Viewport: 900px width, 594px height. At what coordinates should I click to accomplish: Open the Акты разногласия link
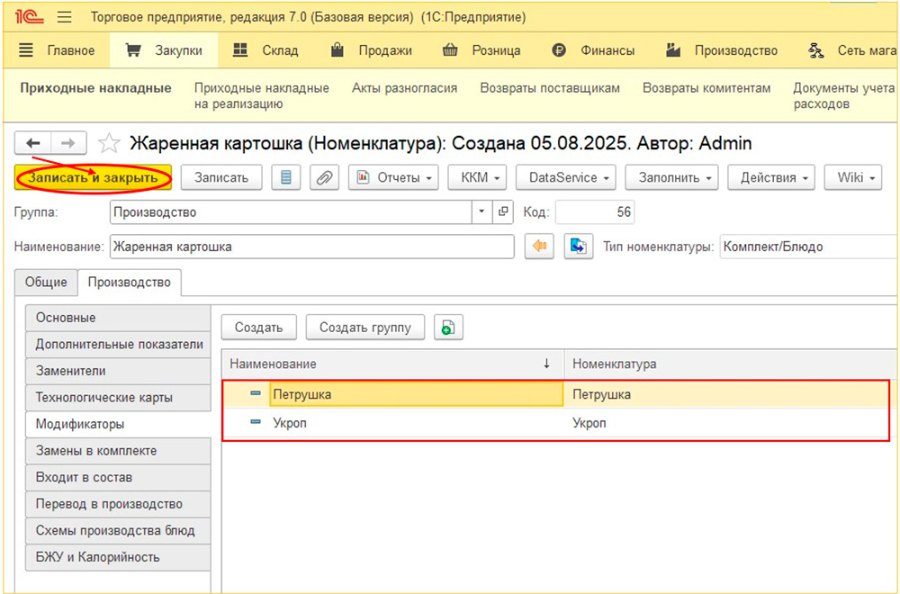(x=405, y=88)
